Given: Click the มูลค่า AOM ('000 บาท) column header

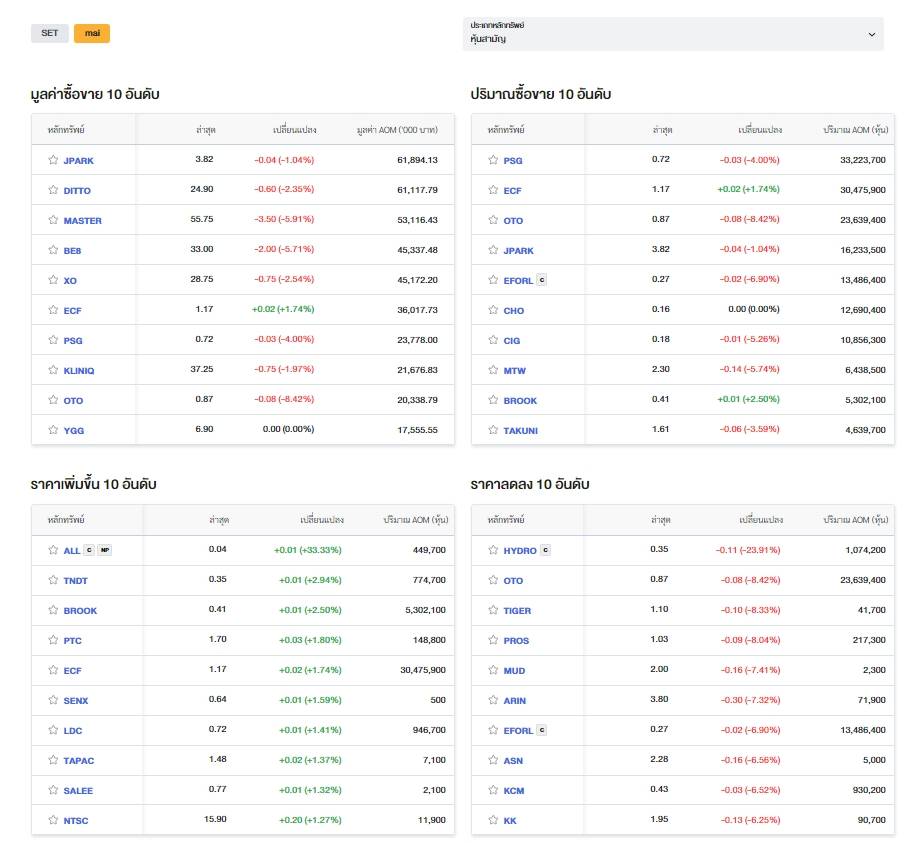Looking at the screenshot, I should click(397, 130).
